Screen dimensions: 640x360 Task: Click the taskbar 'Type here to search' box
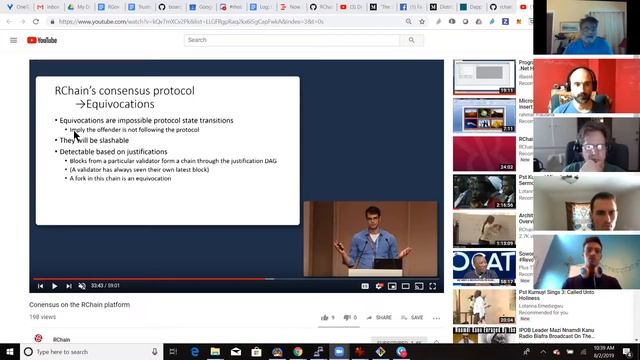coord(91,351)
